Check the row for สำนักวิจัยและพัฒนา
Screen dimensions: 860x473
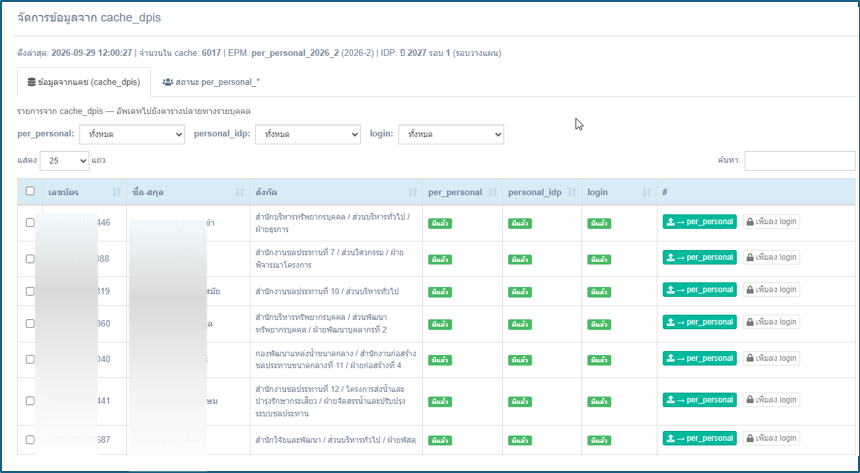pyautogui.click(x=30, y=440)
